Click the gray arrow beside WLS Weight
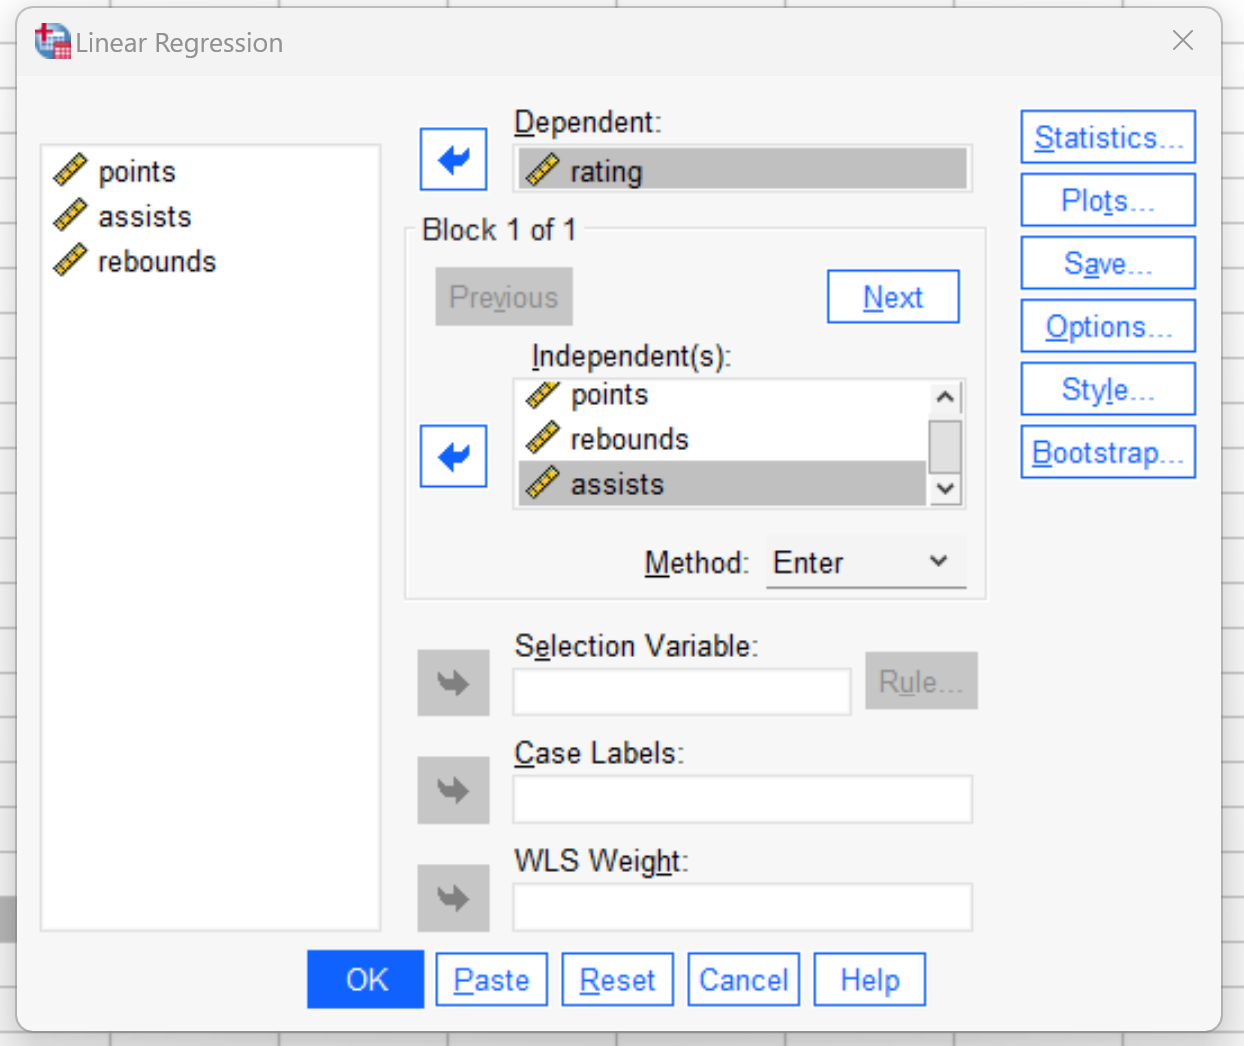The width and height of the screenshot is (1244, 1046). [453, 898]
